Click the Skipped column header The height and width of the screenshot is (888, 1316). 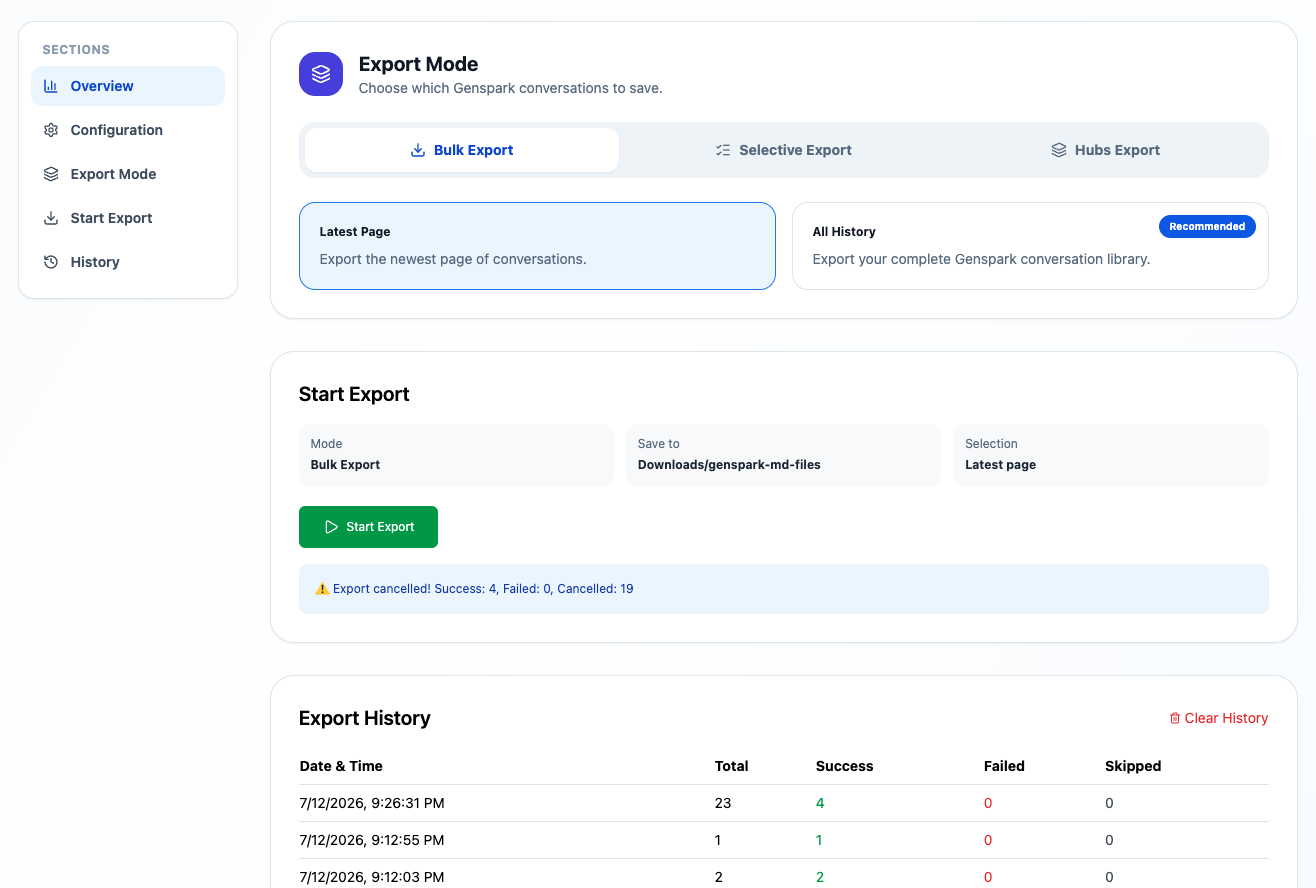tap(1133, 766)
